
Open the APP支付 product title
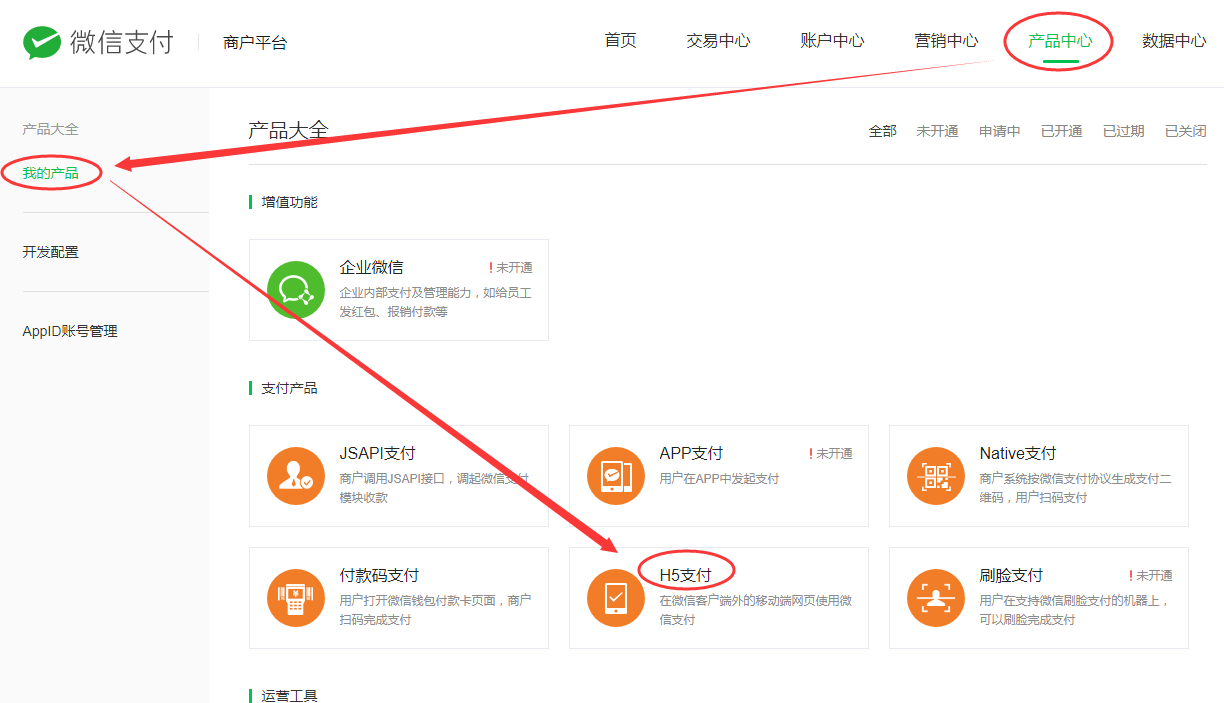(x=691, y=453)
